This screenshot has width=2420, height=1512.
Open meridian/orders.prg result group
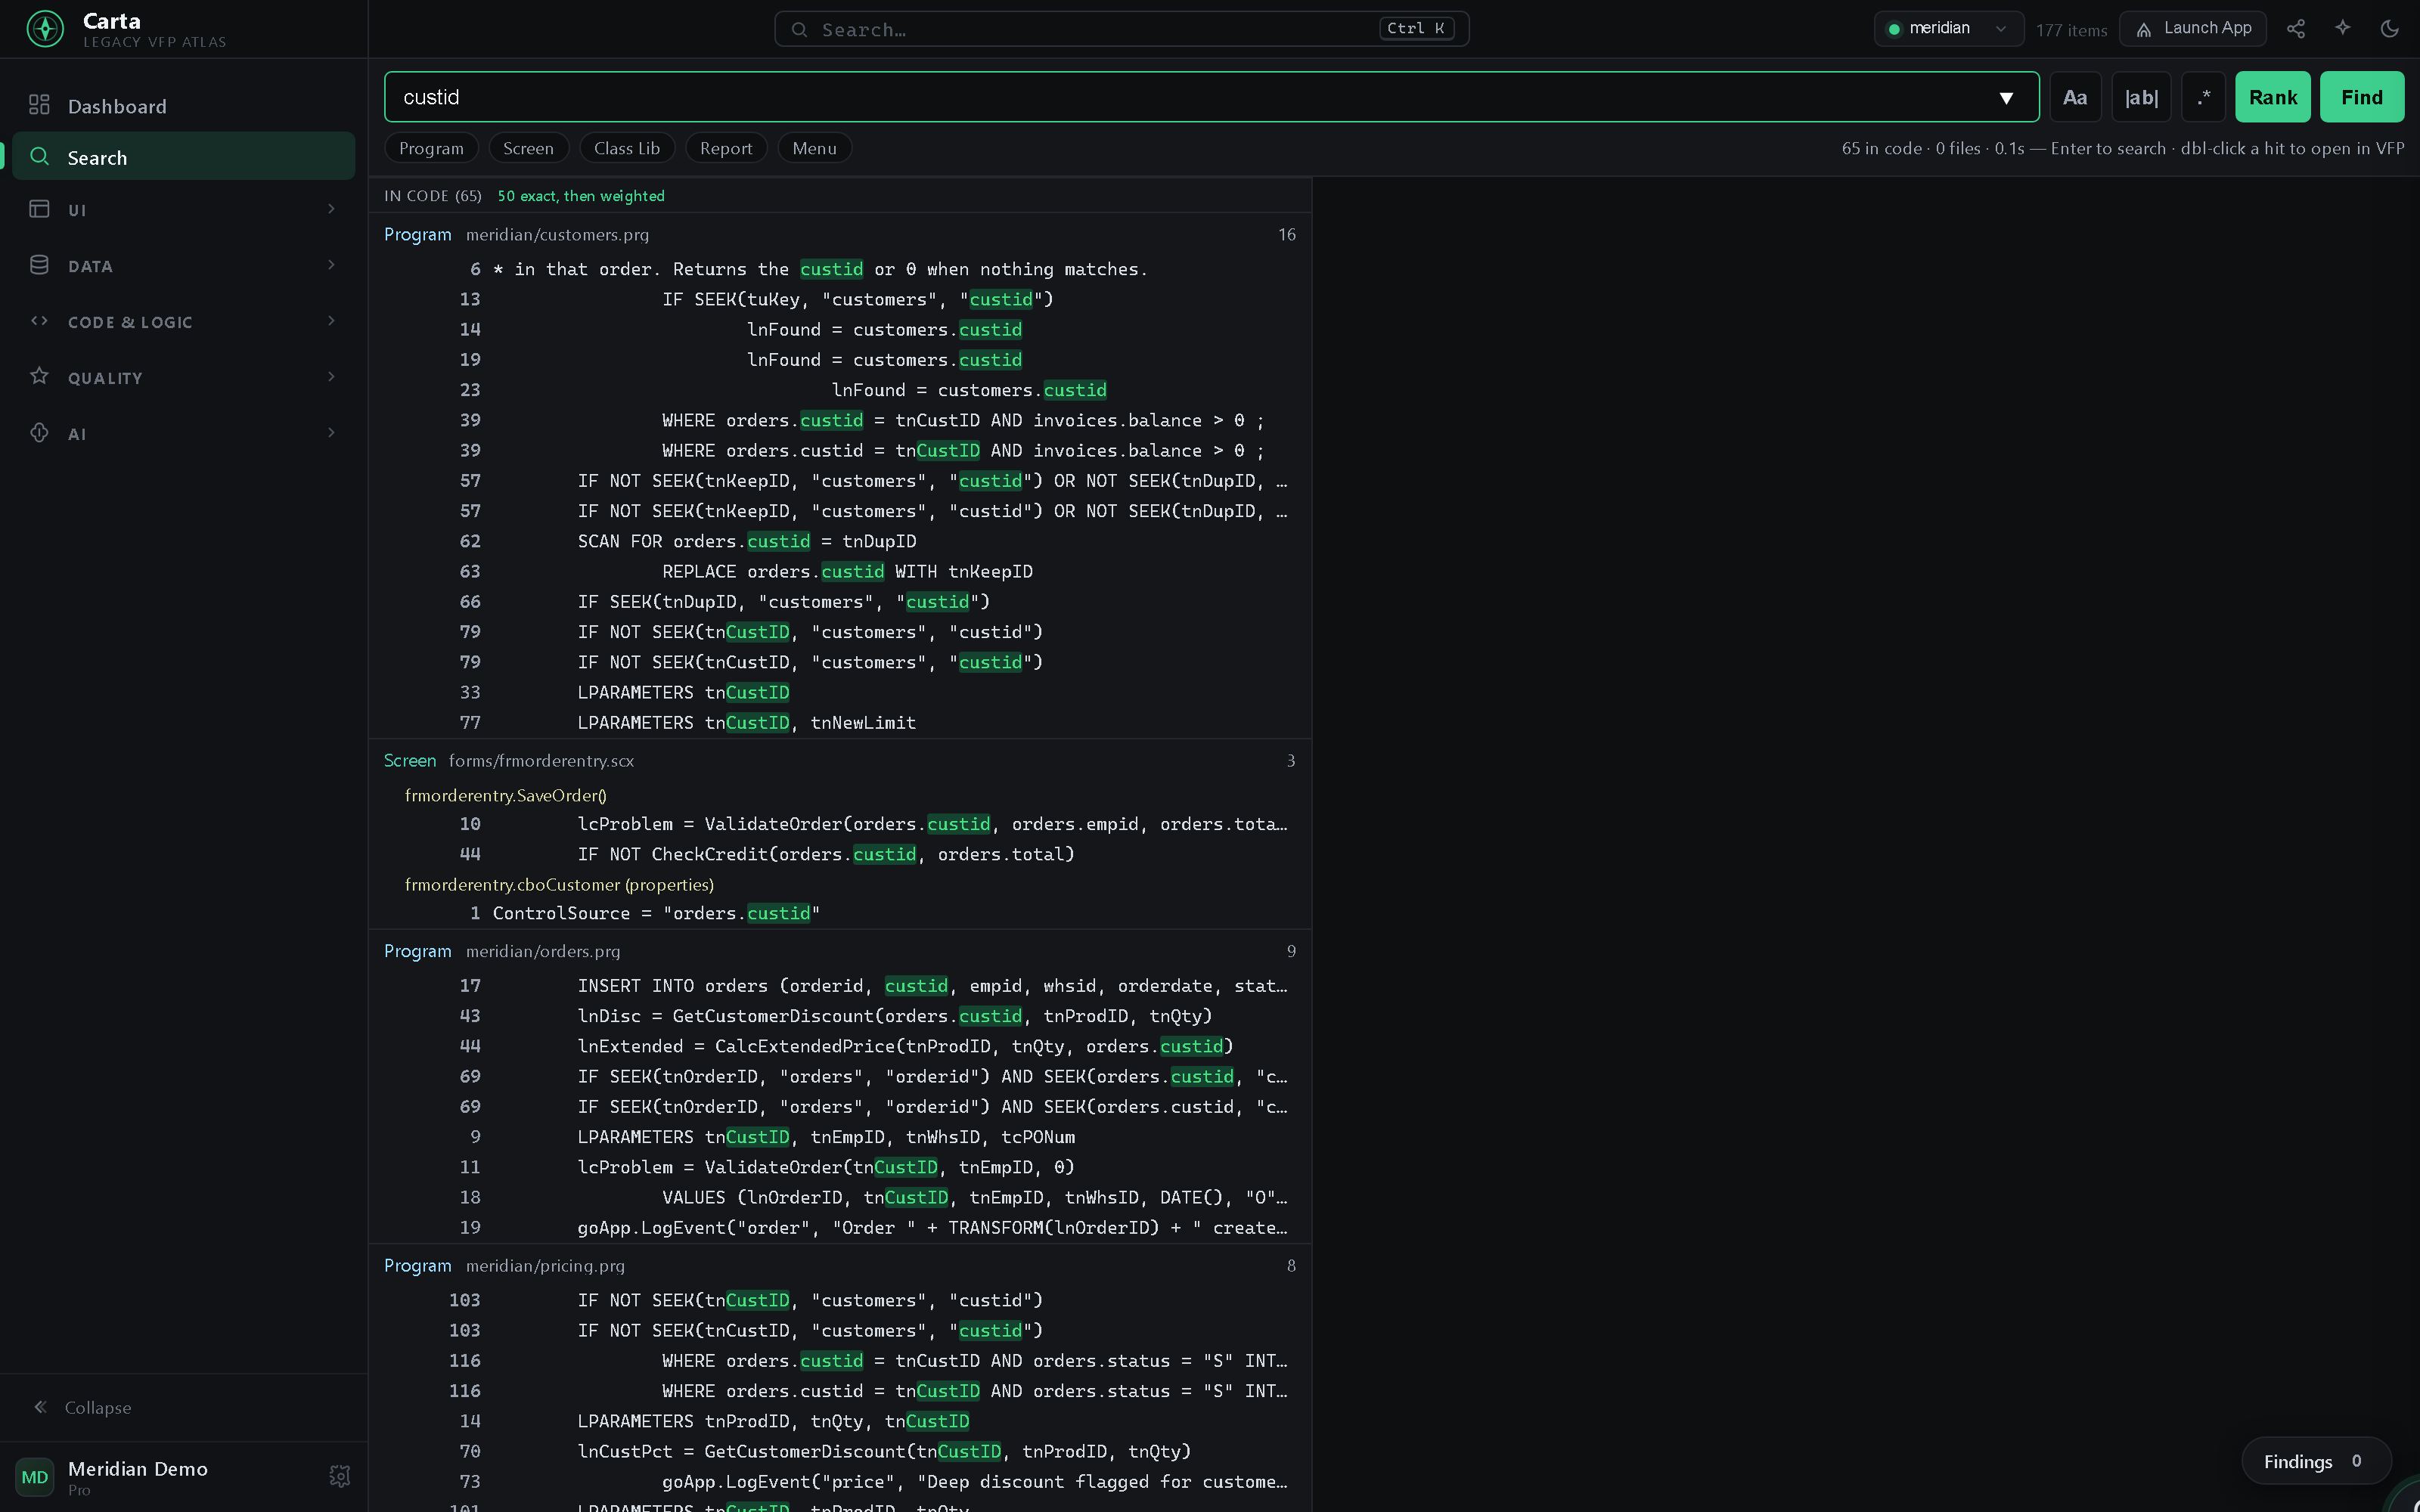[840, 951]
